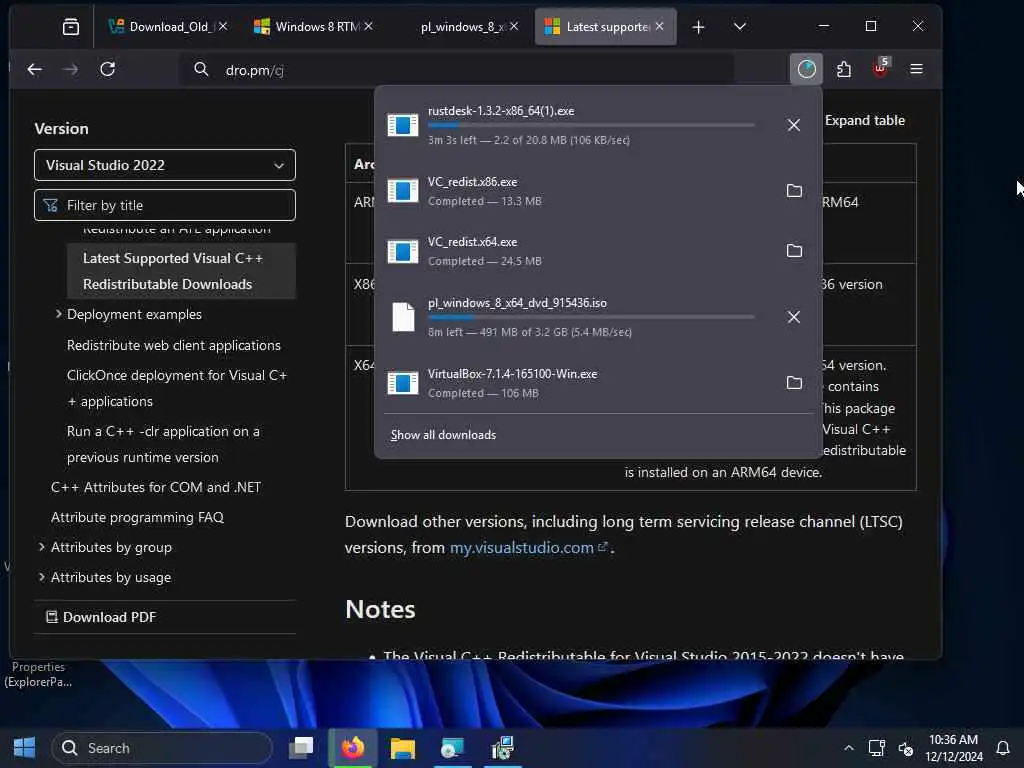Go back to previous page
The height and width of the screenshot is (768, 1024).
(35, 69)
